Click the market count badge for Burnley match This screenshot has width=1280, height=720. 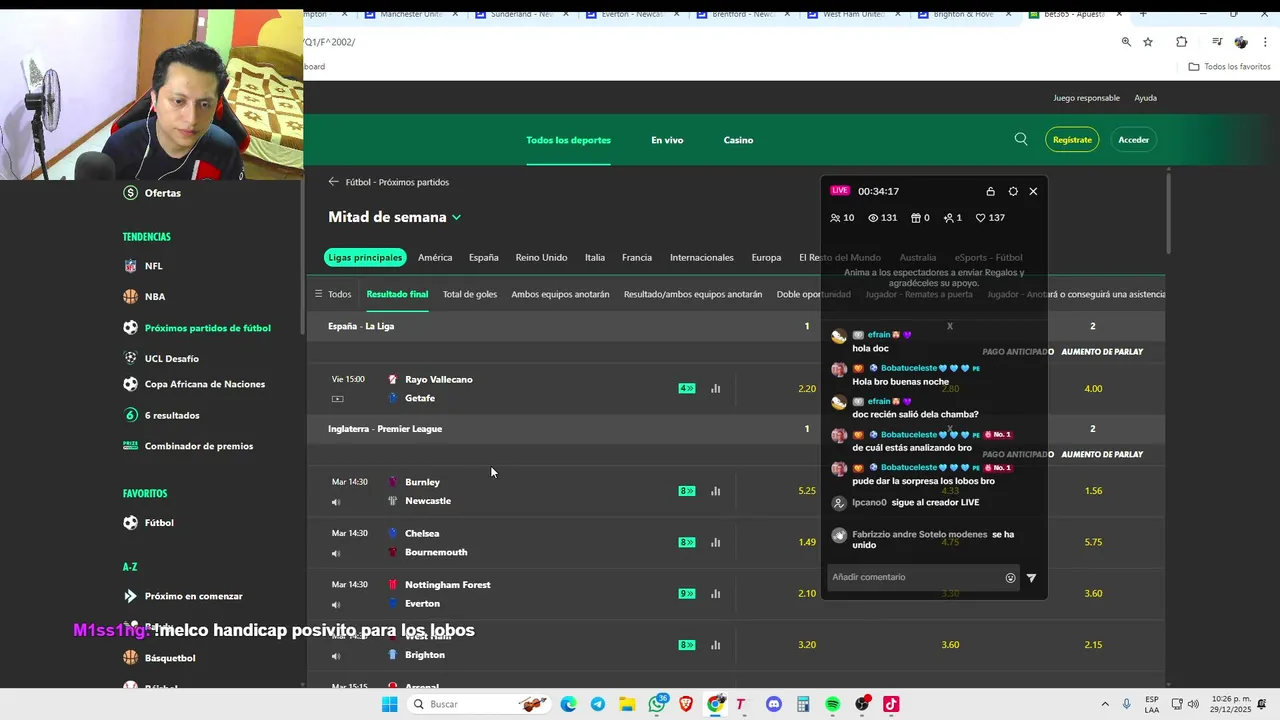[x=687, y=491]
